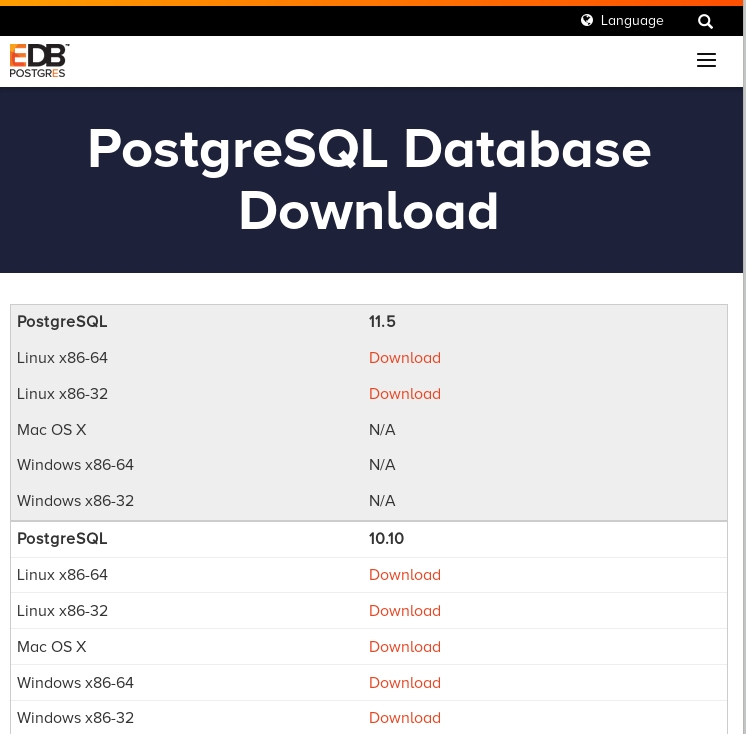746x734 pixels.
Task: Select the Mac OS X label in the 10.10 section
Action: (x=52, y=647)
